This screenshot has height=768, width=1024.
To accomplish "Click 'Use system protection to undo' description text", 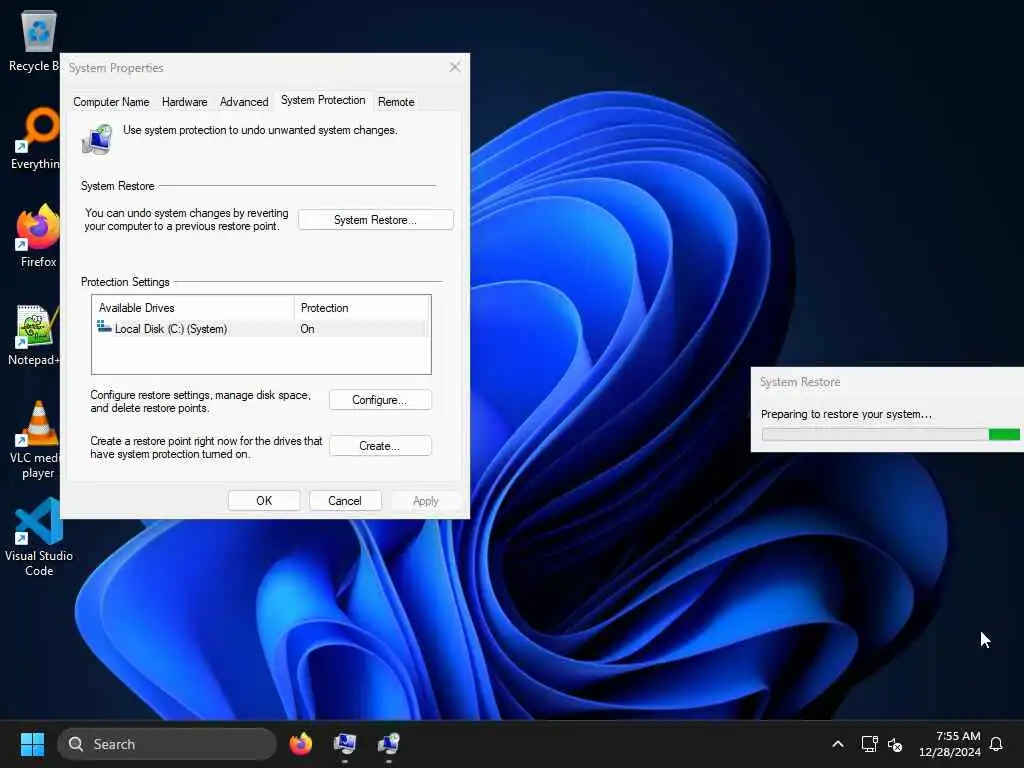I will [260, 130].
